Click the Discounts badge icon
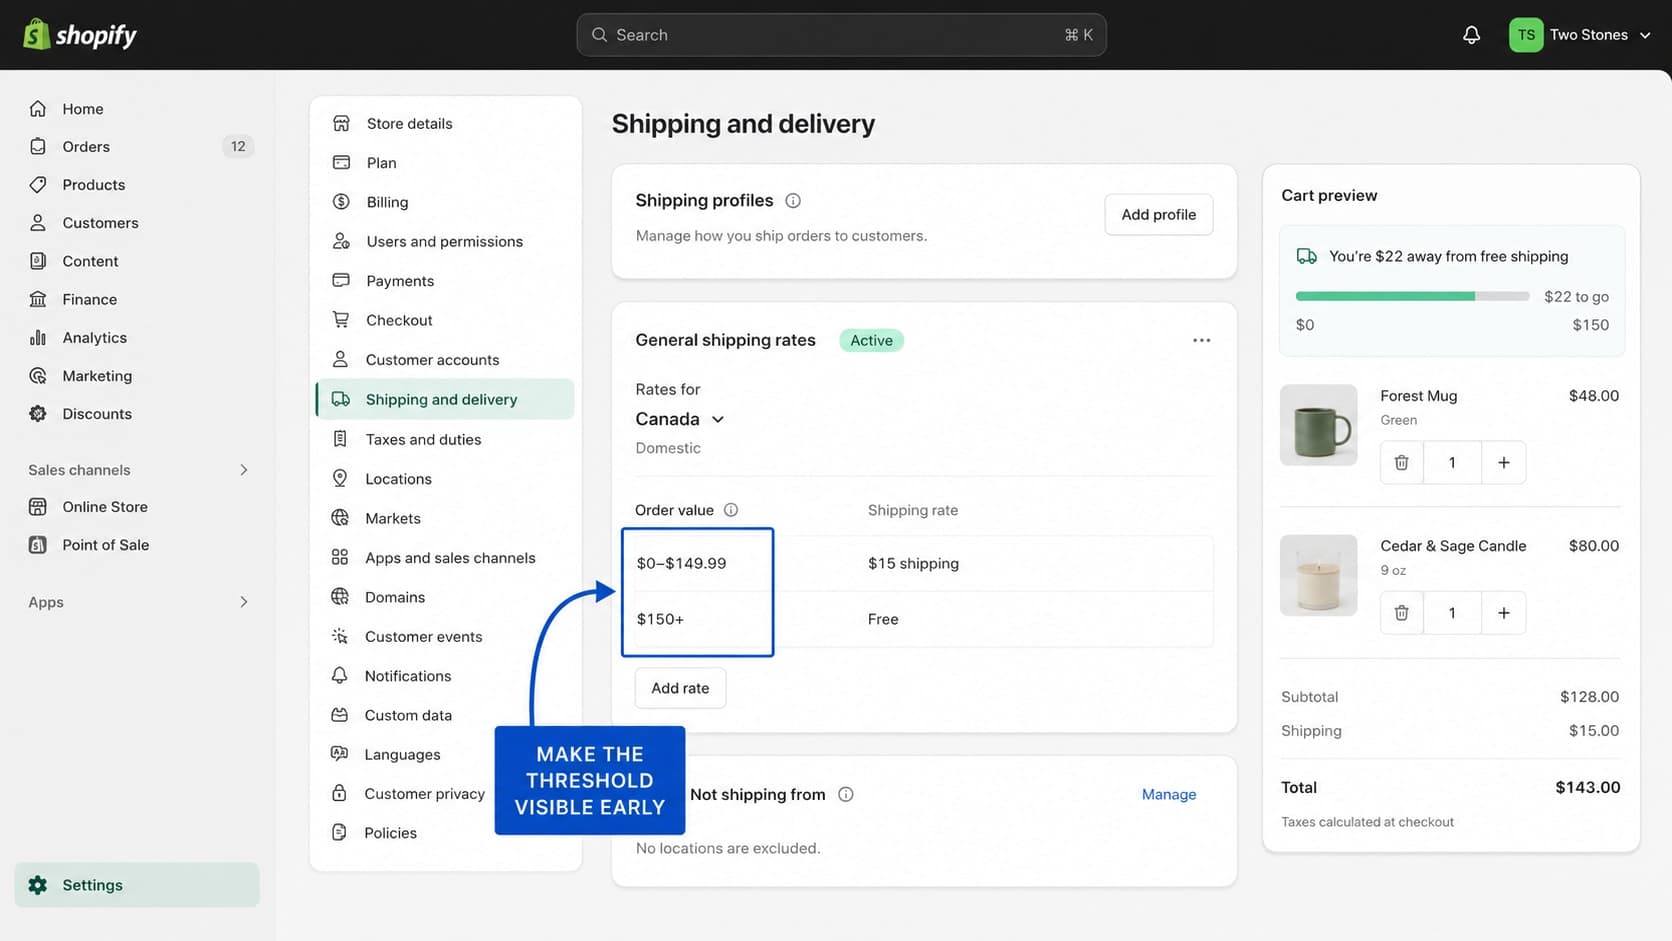This screenshot has height=941, width=1672. tap(38, 413)
